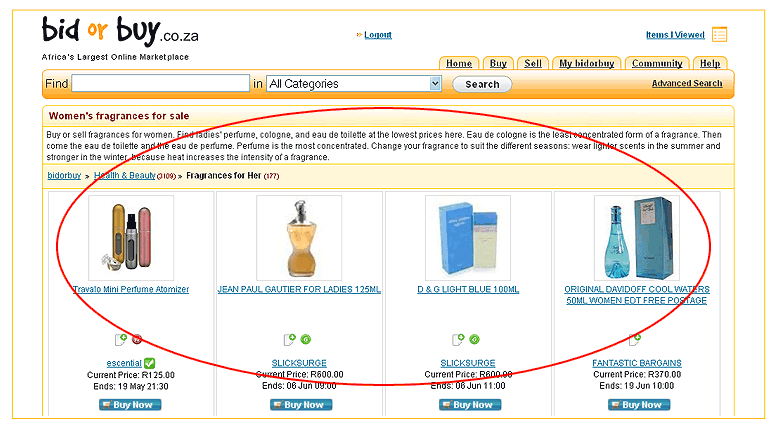Screen dimensions: 777x430
Task: Click verified checkmark next to escential seller
Action: point(149,363)
